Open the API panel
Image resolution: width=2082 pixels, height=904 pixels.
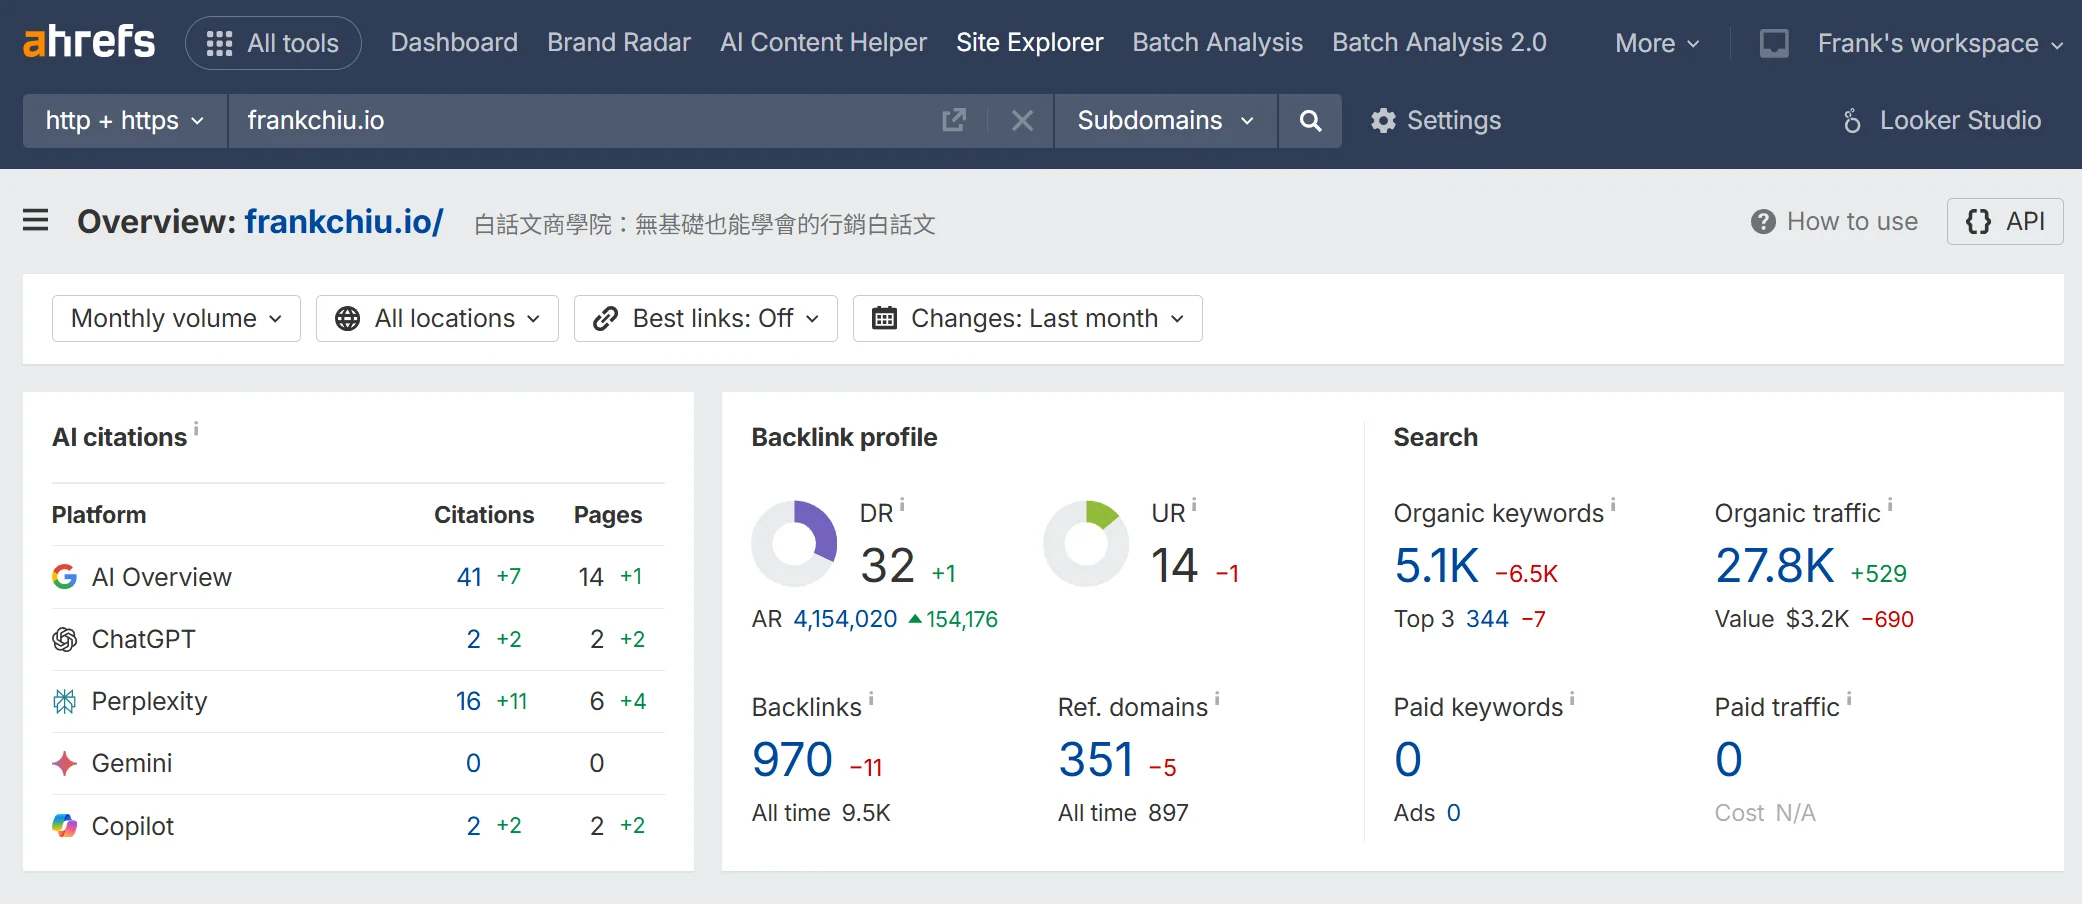[x=2005, y=221]
